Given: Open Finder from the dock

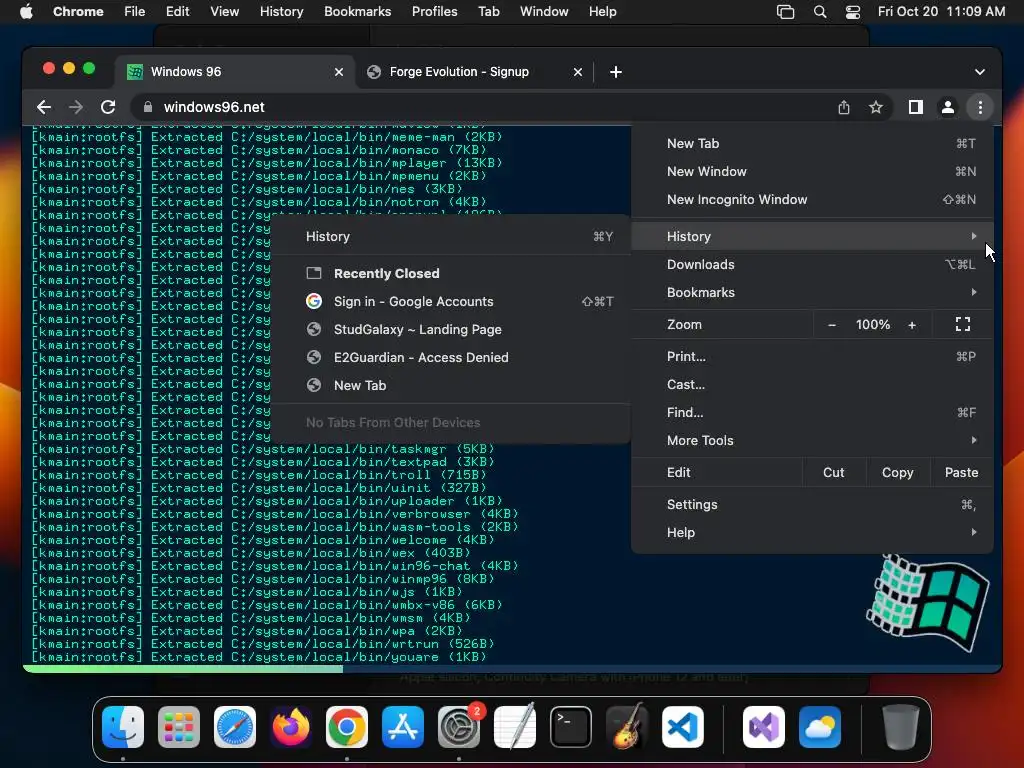Looking at the screenshot, I should coord(123,727).
